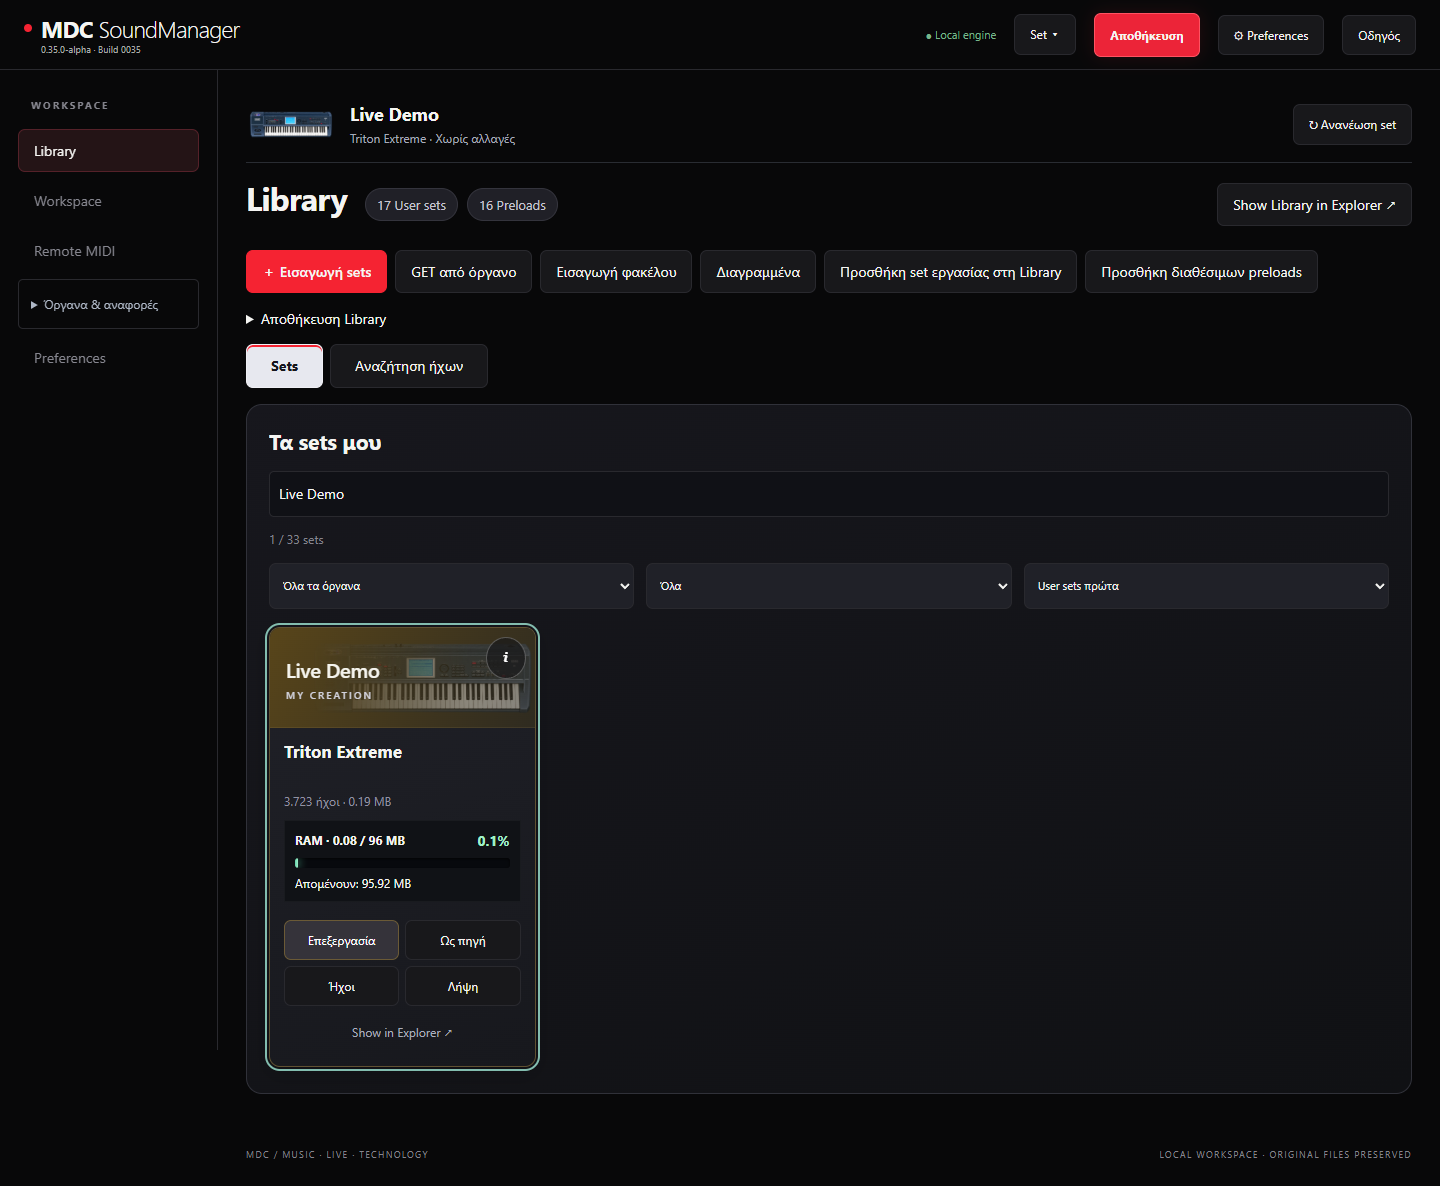
Task: Click Ανανέωση set button
Action: [1351, 125]
